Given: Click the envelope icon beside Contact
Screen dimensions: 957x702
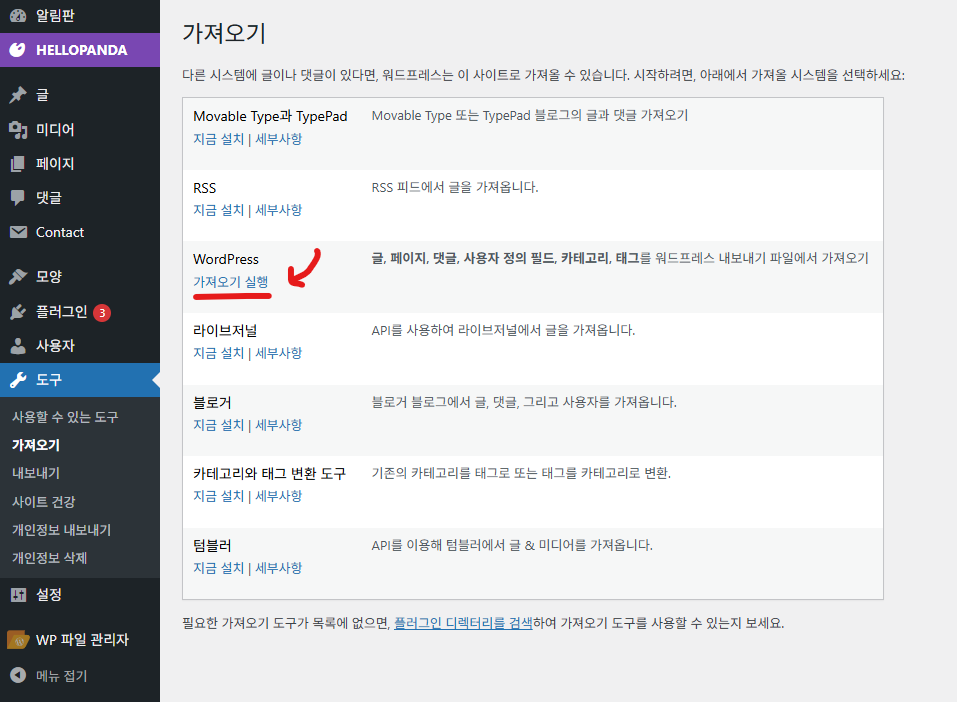Looking at the screenshot, I should pyautogui.click(x=18, y=232).
